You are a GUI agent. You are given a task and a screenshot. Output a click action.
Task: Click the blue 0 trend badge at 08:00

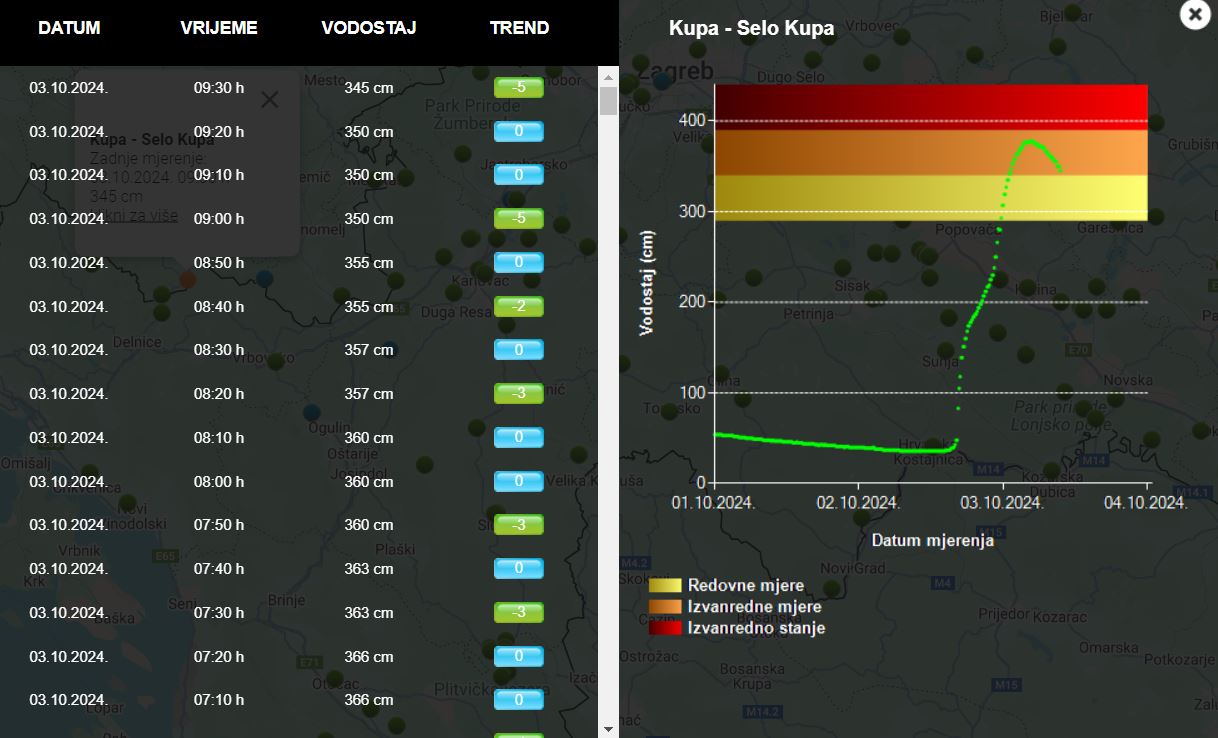tap(518, 482)
